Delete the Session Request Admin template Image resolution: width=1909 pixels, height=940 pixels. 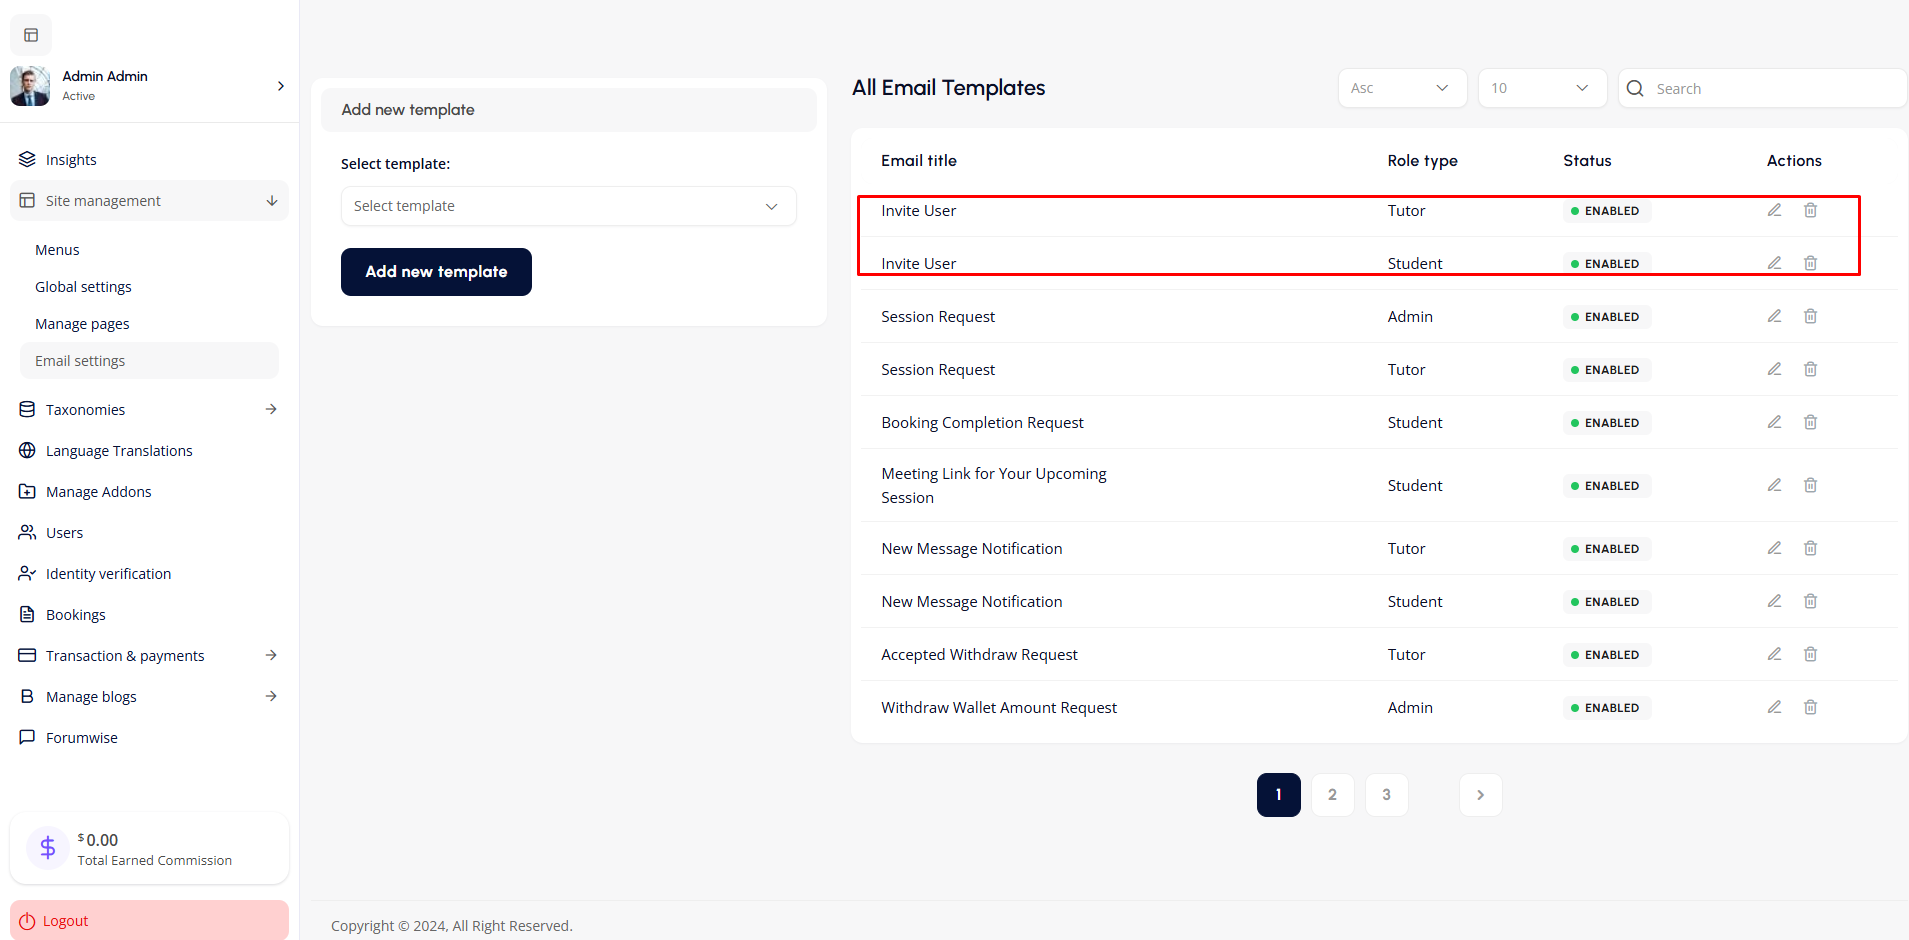click(1810, 316)
